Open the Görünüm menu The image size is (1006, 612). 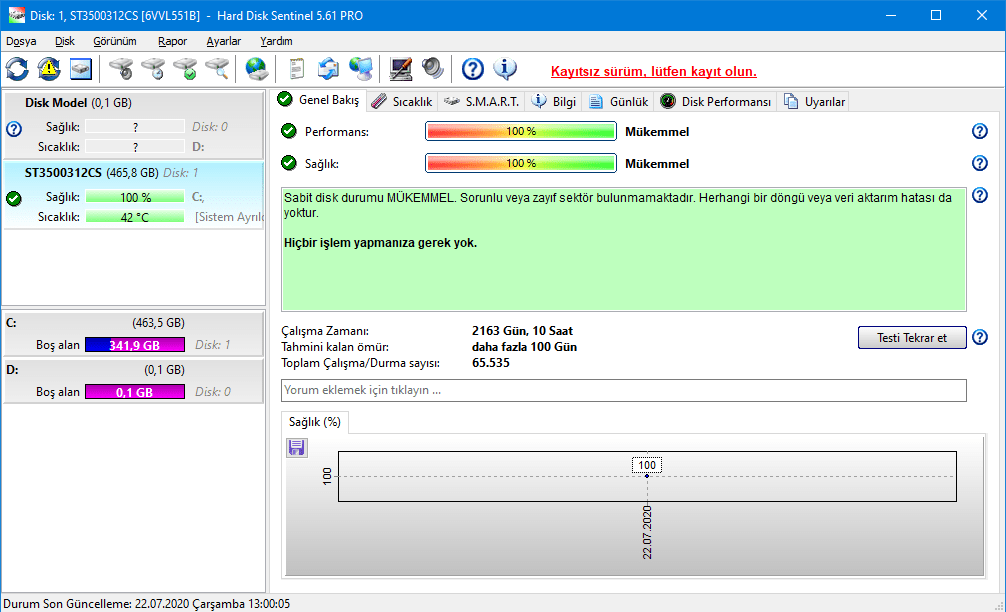(x=115, y=41)
